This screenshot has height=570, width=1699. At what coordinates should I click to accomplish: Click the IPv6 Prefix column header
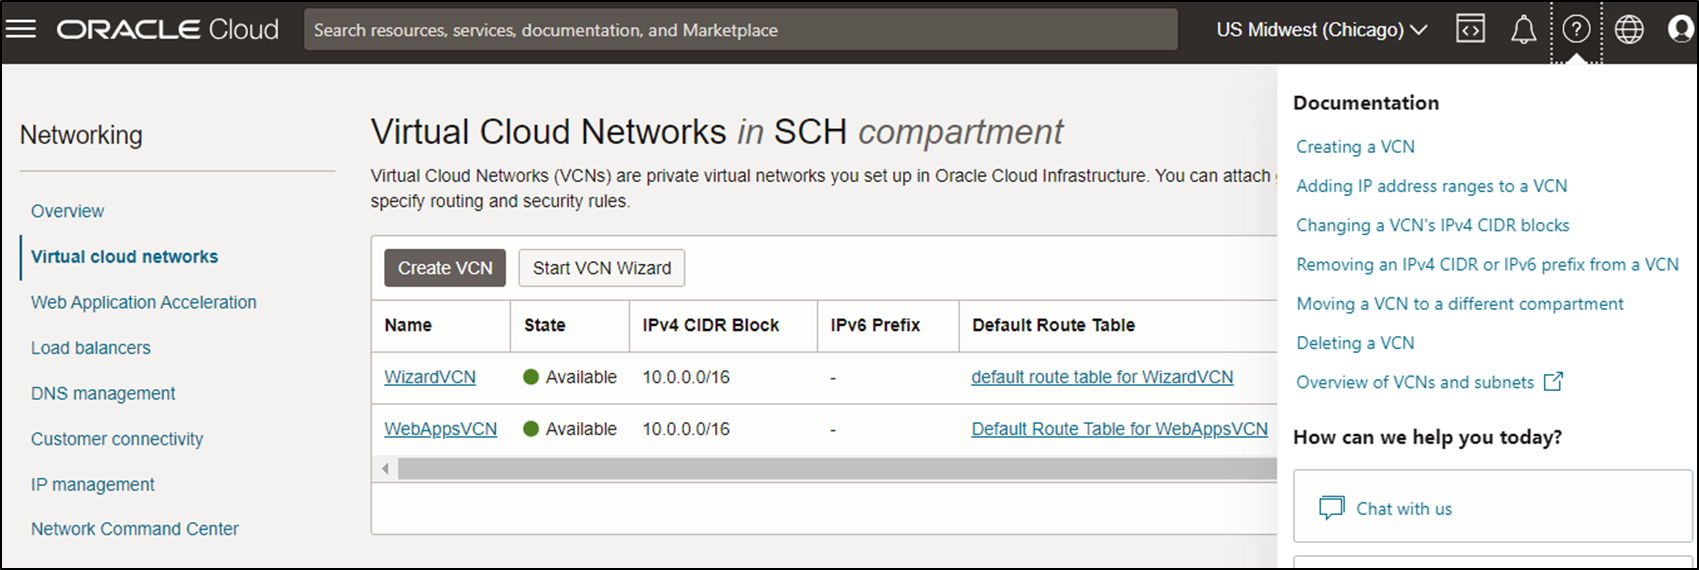pyautogui.click(x=875, y=325)
